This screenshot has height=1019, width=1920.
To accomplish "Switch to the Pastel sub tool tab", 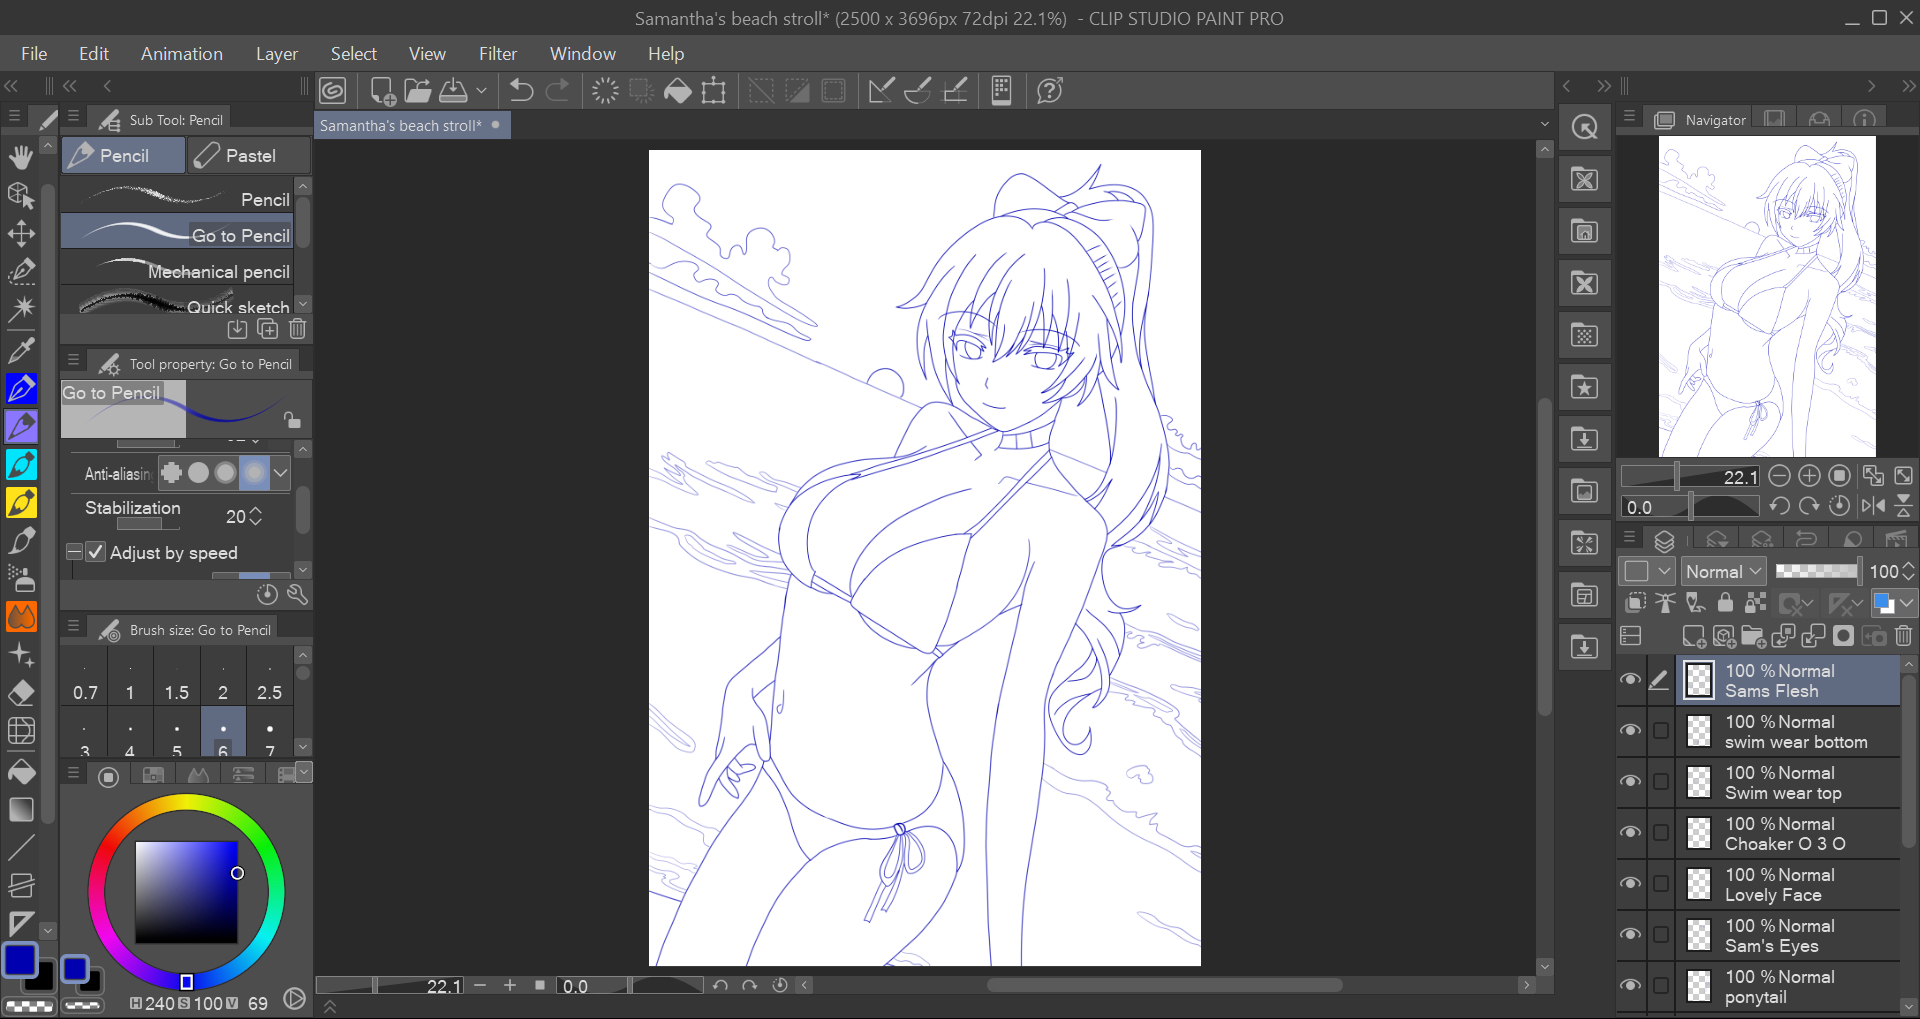I will (249, 156).
